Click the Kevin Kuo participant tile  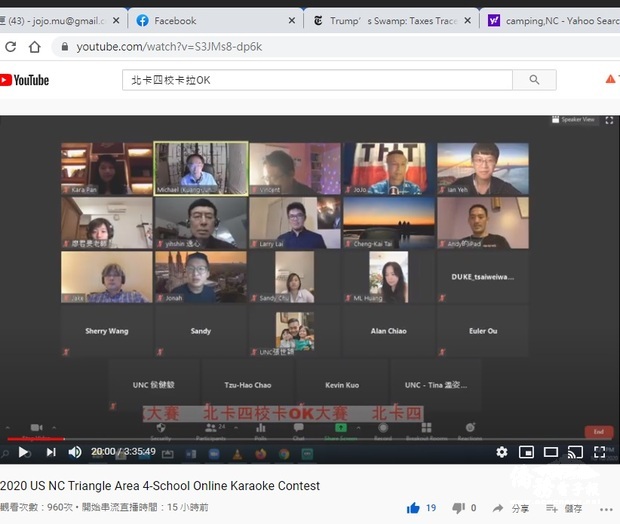[342, 385]
